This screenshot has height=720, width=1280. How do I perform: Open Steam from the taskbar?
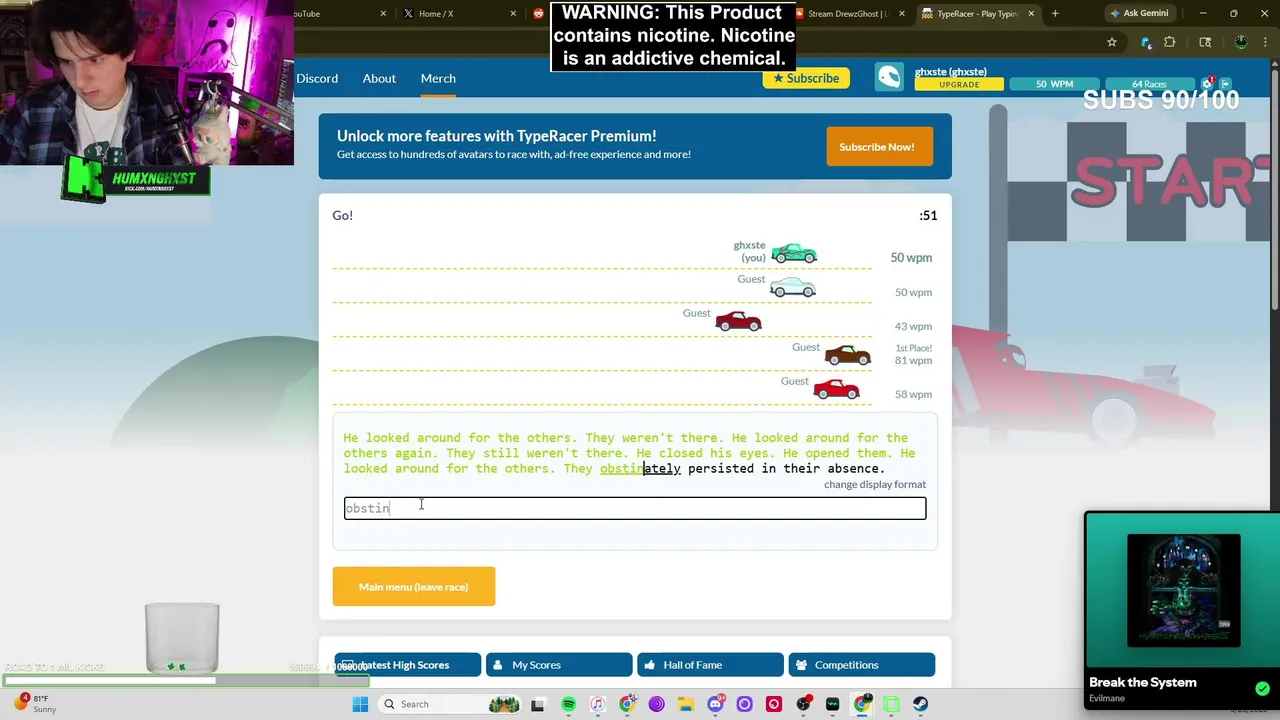click(x=920, y=704)
